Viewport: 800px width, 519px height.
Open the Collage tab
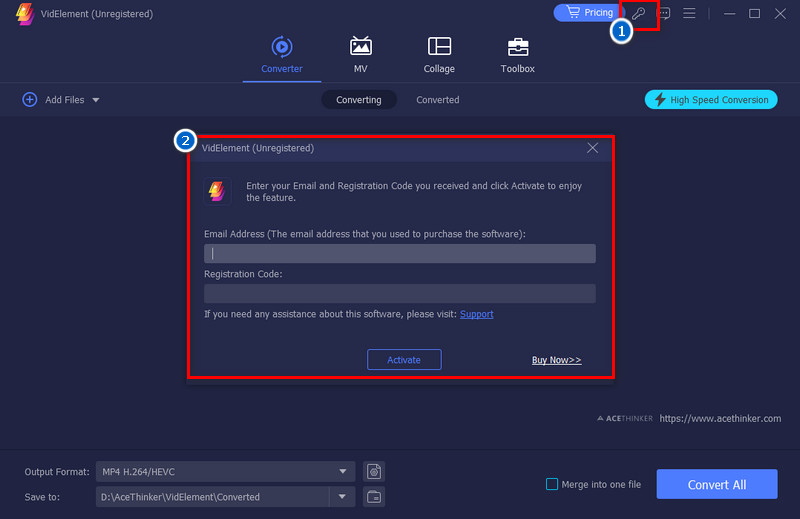coord(438,55)
